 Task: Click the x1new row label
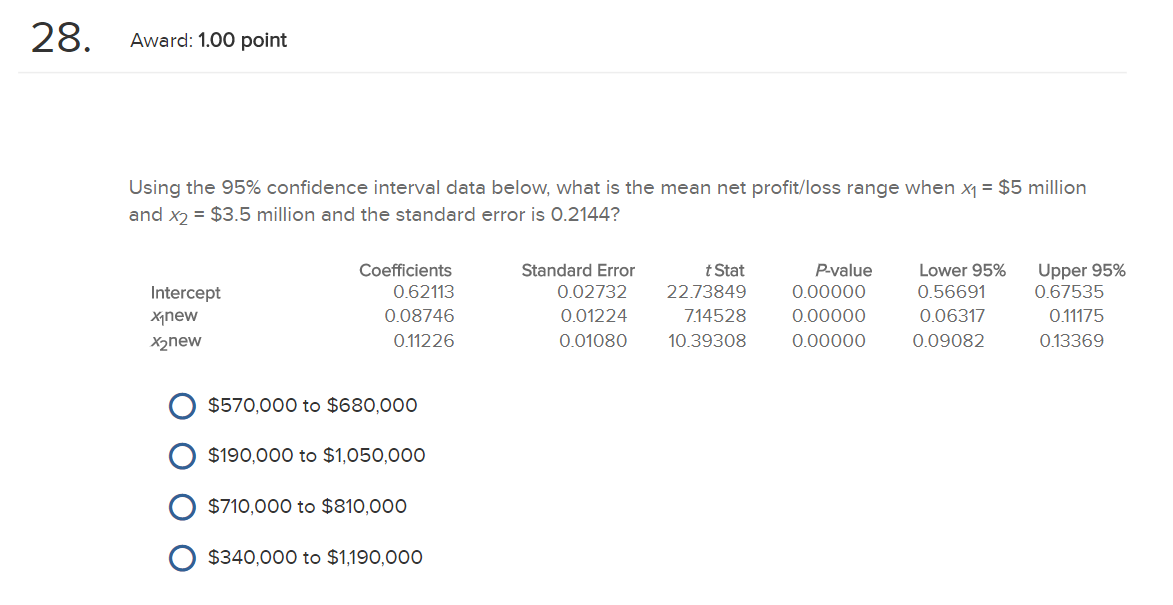click(174, 316)
